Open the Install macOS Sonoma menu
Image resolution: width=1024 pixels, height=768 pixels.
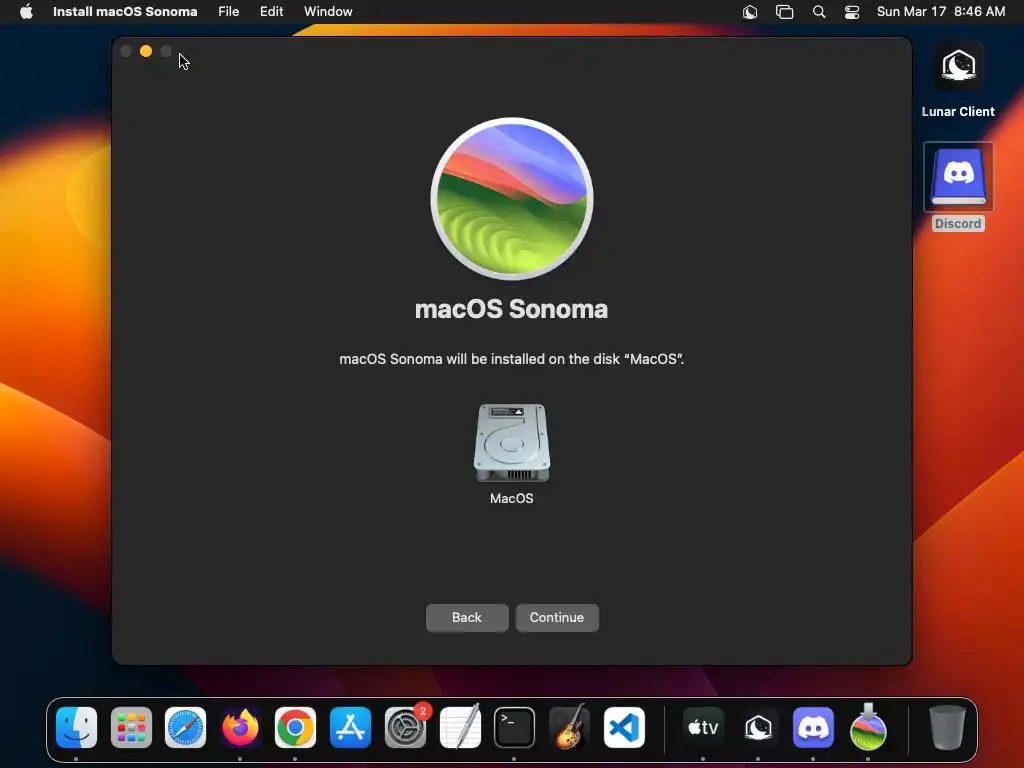pyautogui.click(x=125, y=12)
